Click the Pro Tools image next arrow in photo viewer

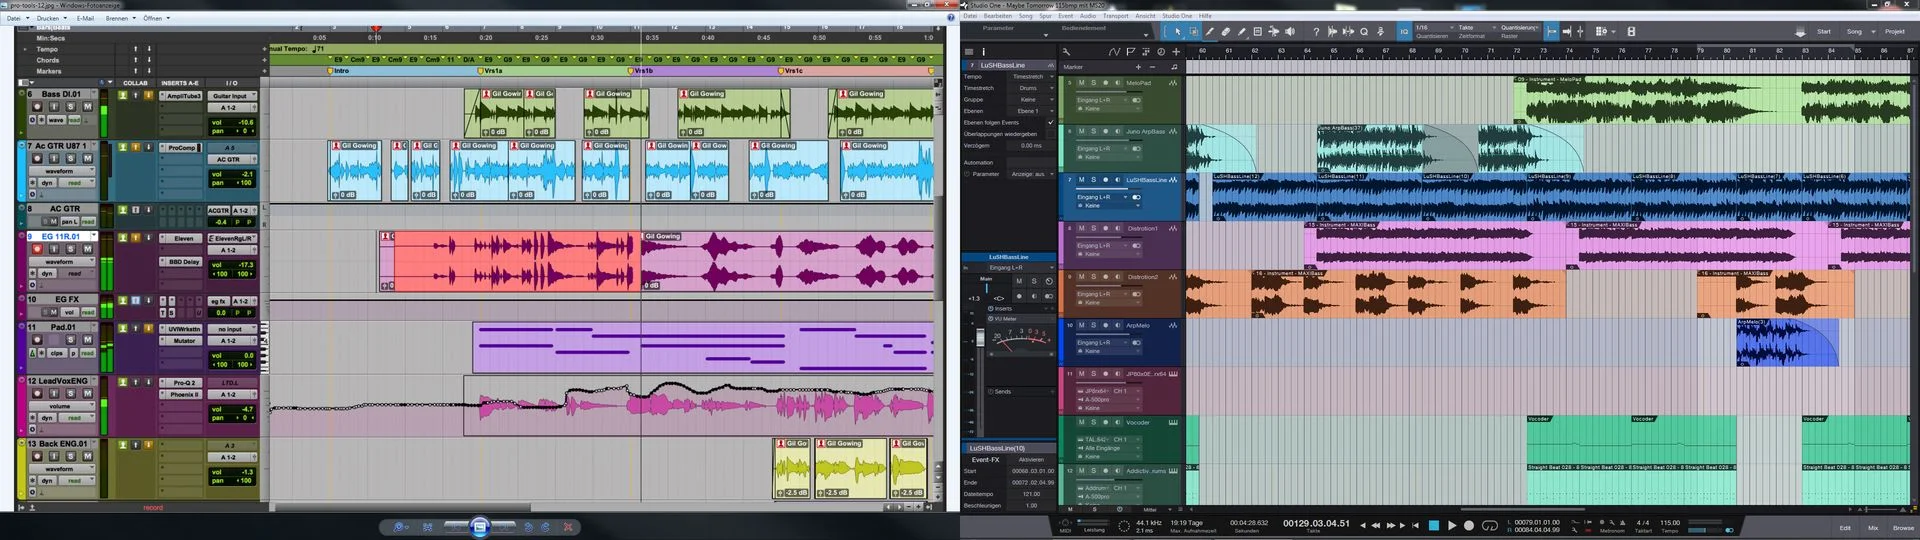tap(503, 526)
